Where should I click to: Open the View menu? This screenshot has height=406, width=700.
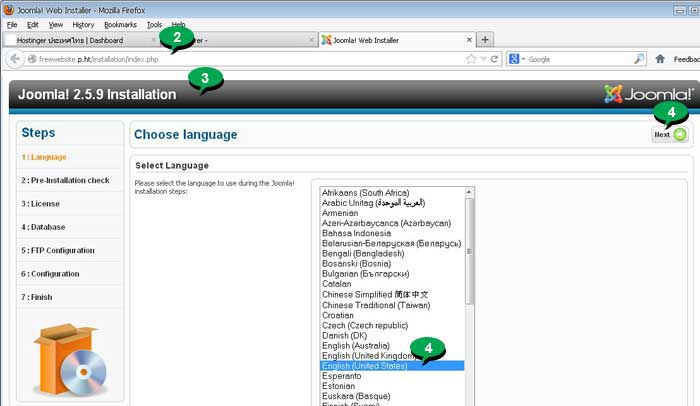(x=56, y=25)
